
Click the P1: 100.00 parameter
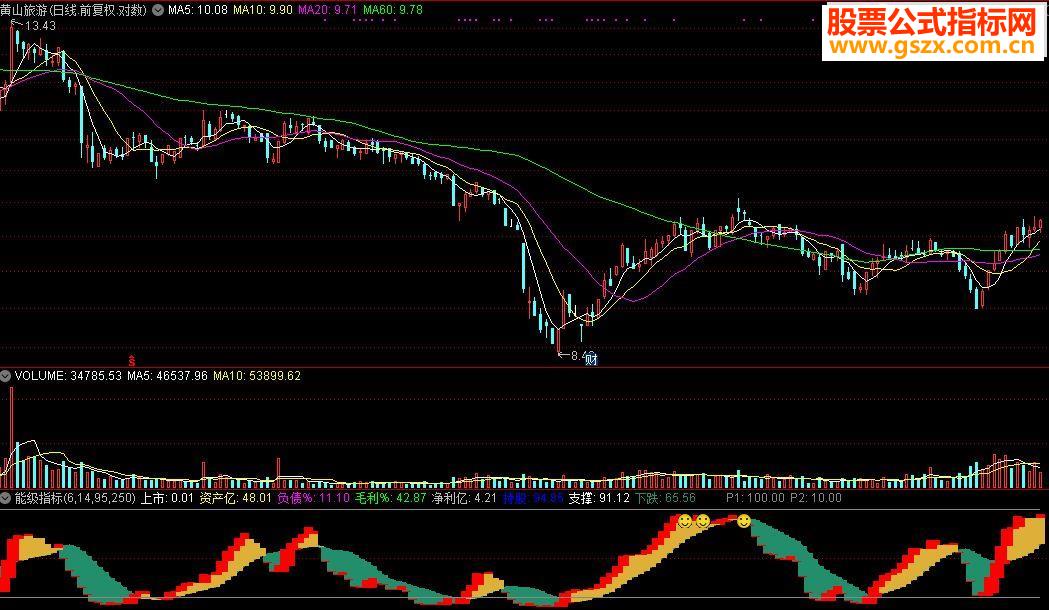click(x=755, y=498)
